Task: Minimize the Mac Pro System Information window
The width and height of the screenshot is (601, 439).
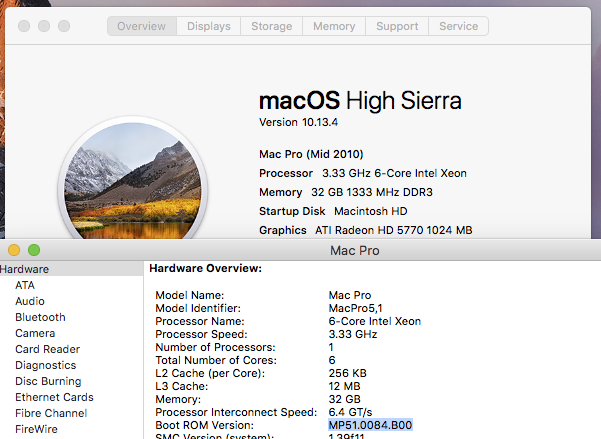Action: (x=14, y=250)
